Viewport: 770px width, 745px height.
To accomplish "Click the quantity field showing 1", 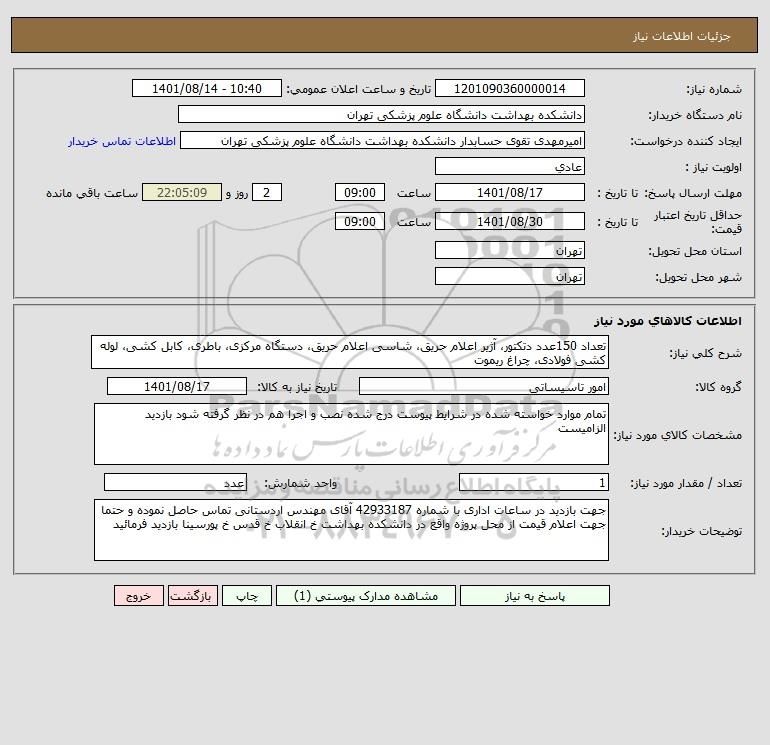I will tap(534, 482).
